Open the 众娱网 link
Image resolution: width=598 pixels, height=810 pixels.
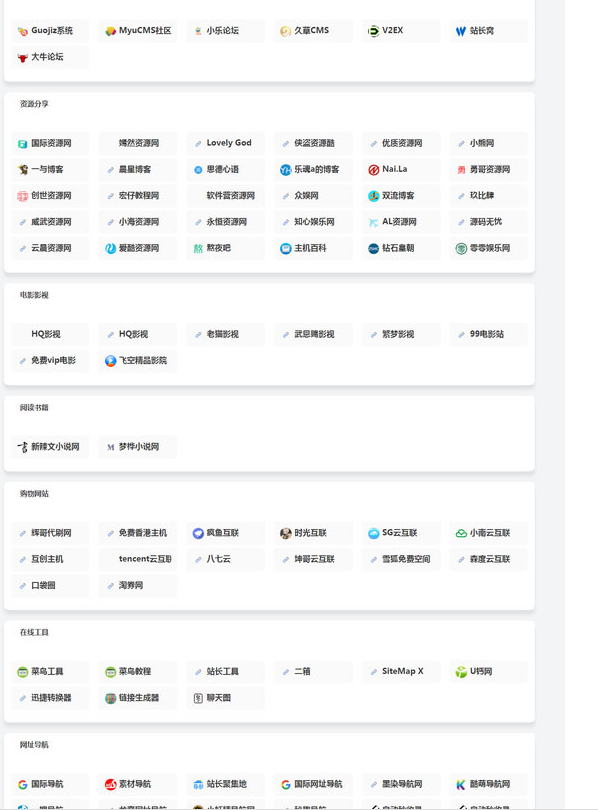click(306, 196)
